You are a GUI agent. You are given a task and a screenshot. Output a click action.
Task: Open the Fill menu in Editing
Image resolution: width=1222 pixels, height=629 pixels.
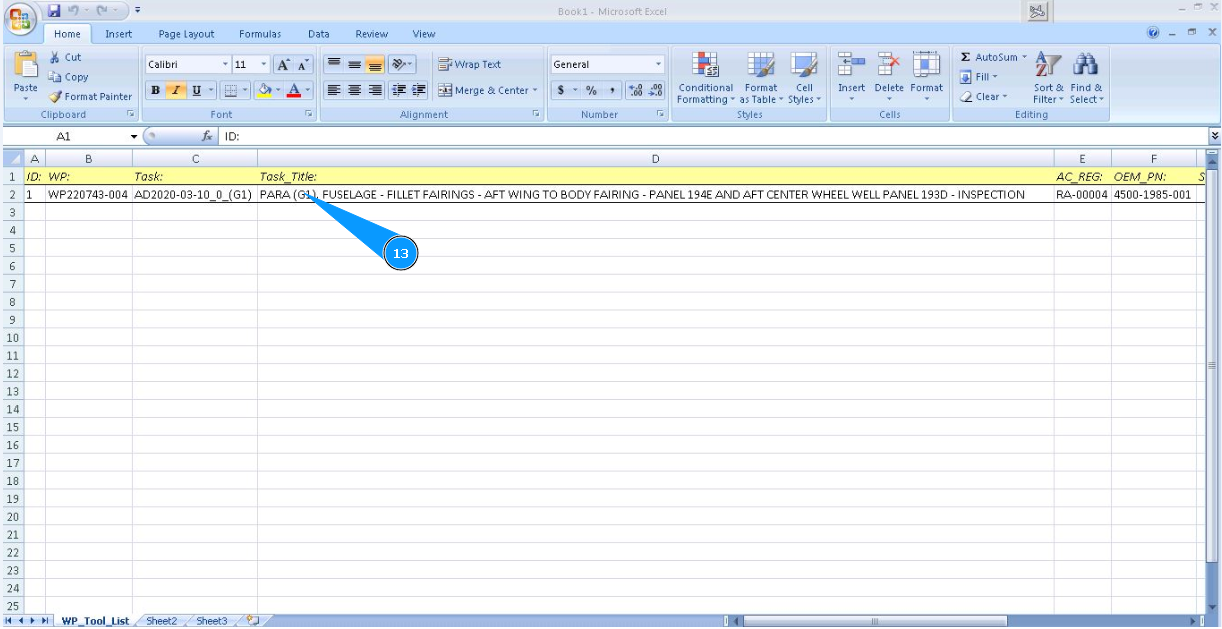[980, 77]
